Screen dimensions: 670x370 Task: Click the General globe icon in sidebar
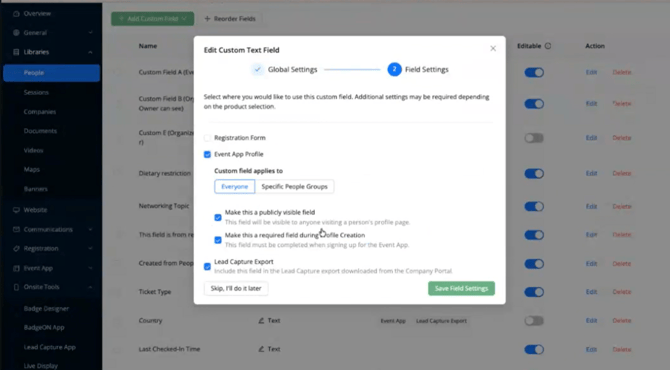(x=16, y=32)
